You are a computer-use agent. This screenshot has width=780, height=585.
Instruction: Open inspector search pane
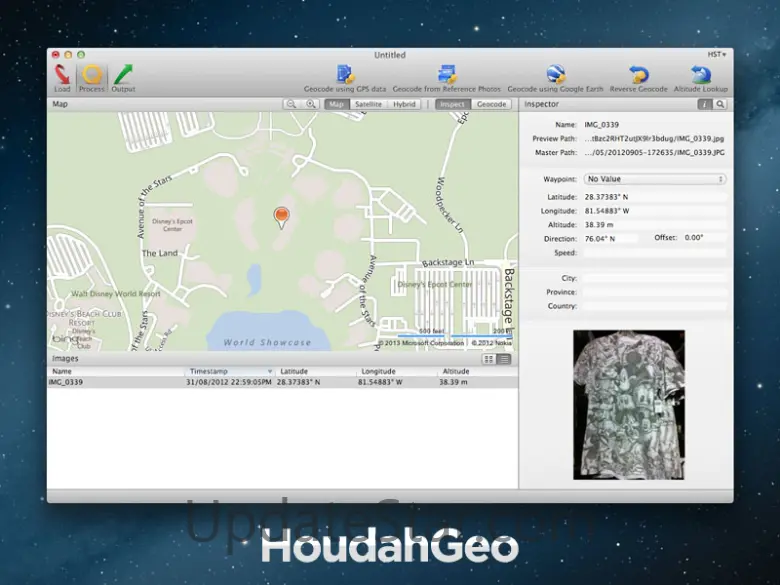[x=720, y=104]
